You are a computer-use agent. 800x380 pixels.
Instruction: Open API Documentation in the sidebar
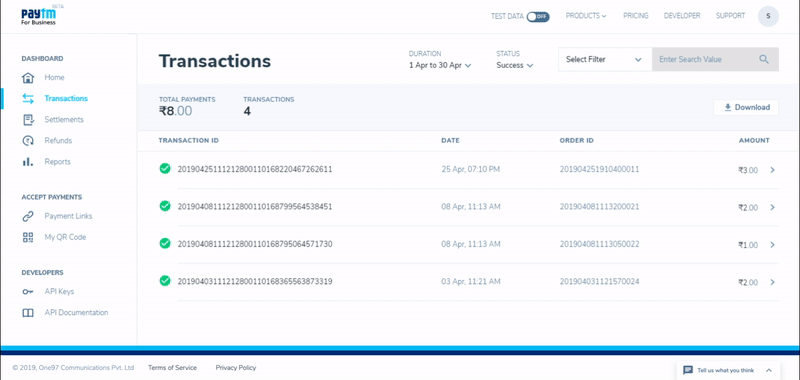(77, 313)
